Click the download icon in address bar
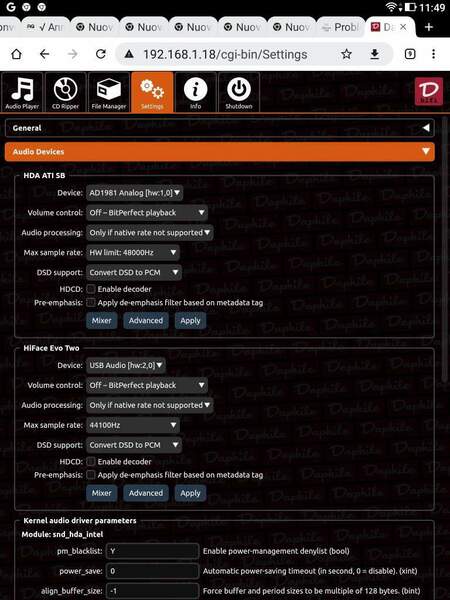 pos(375,54)
